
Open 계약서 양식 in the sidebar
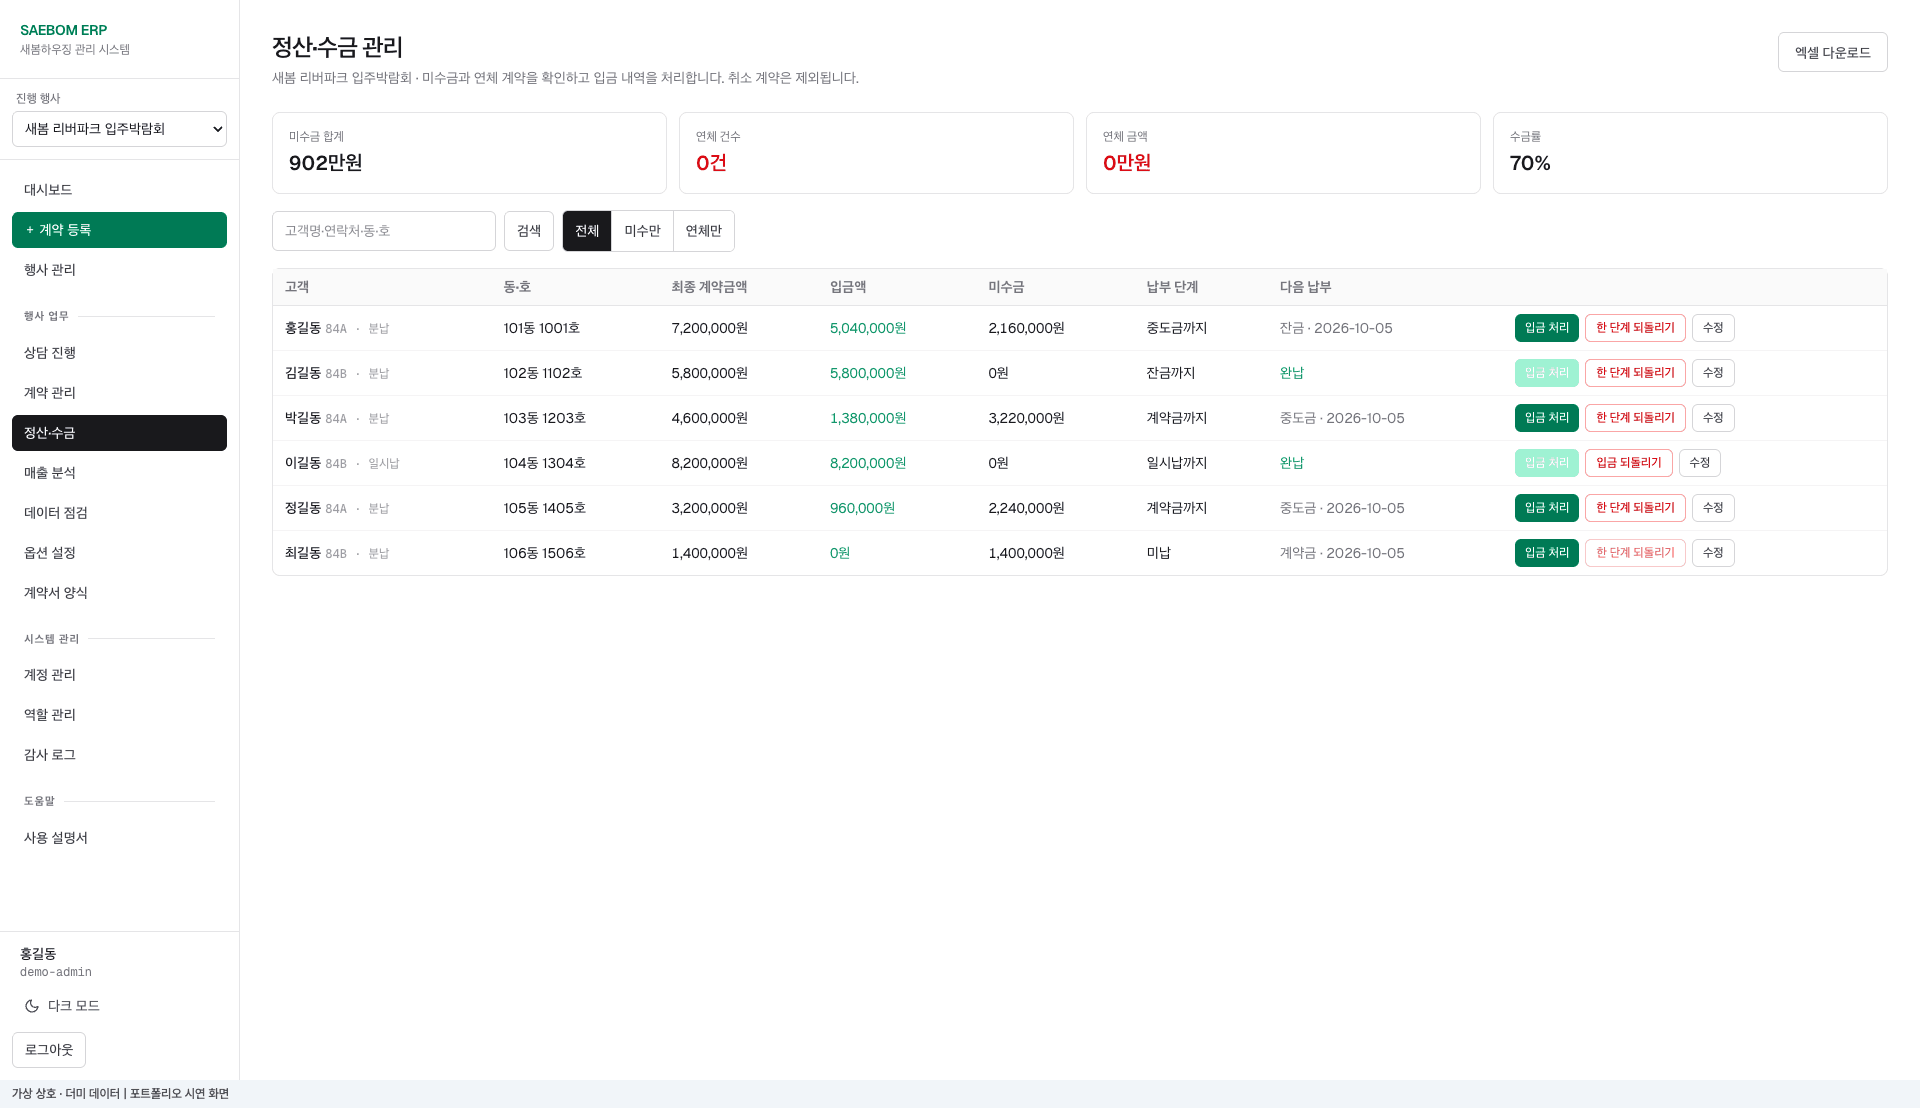(119, 593)
